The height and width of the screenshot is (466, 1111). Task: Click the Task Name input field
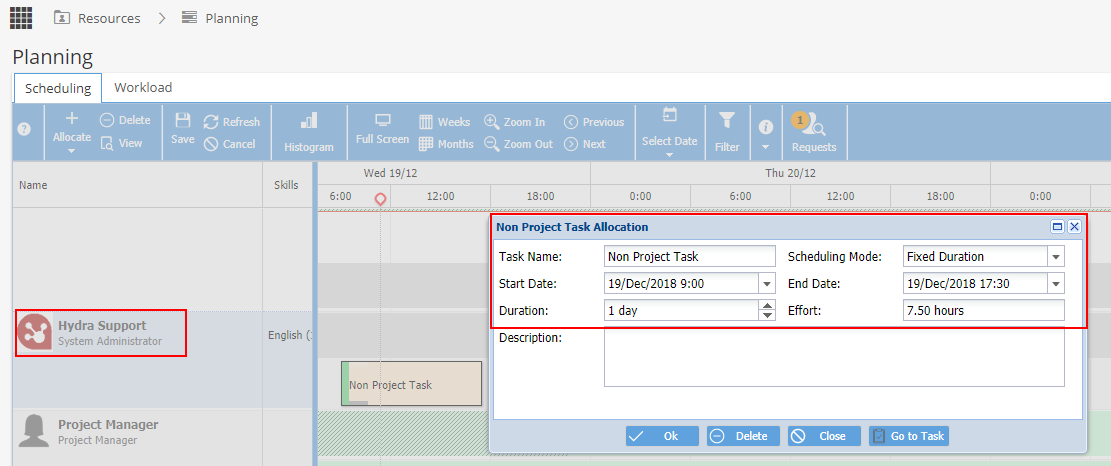690,256
